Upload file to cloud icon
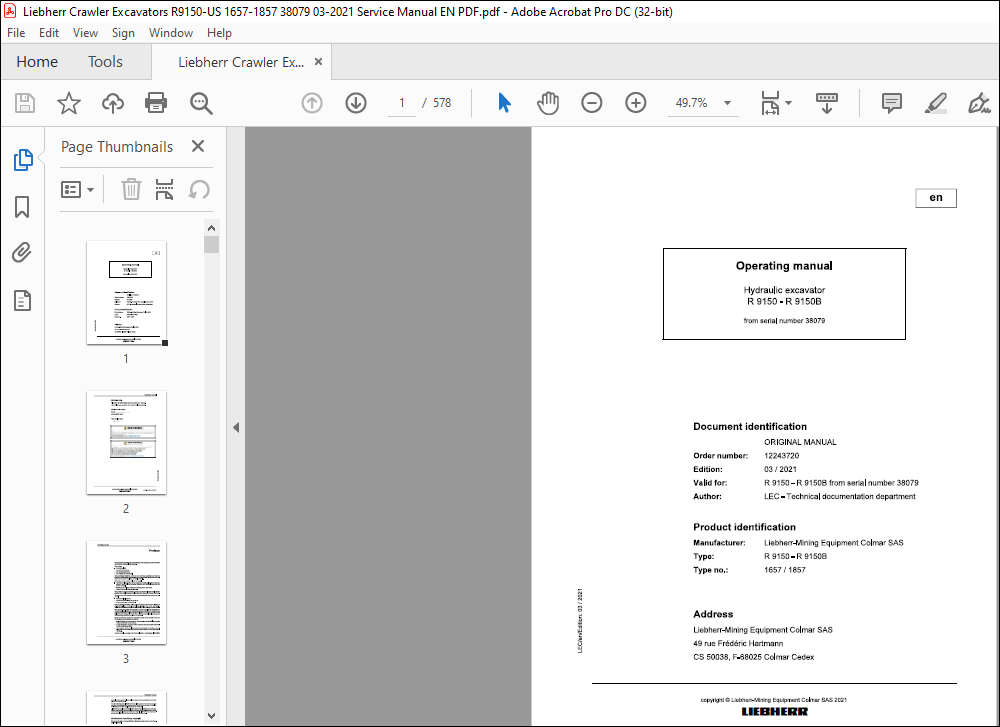This screenshot has width=1000, height=727. point(113,103)
